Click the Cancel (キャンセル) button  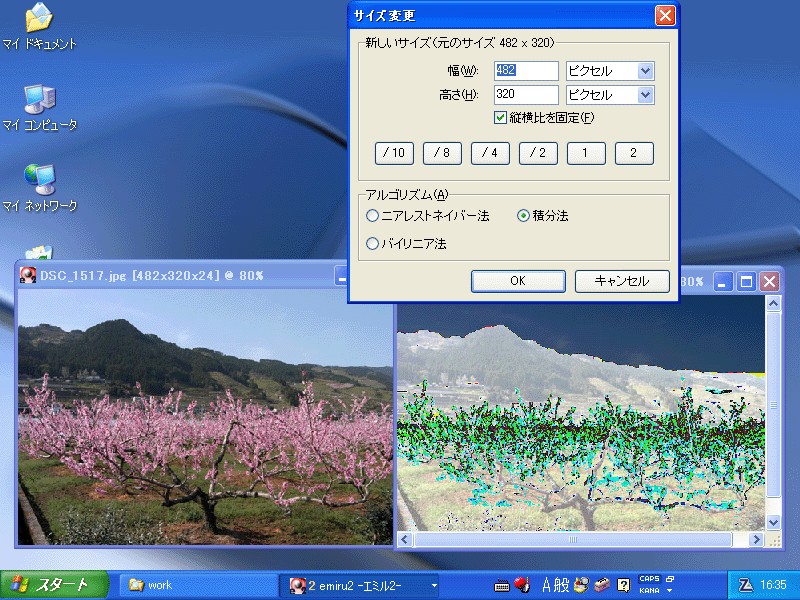pos(622,281)
